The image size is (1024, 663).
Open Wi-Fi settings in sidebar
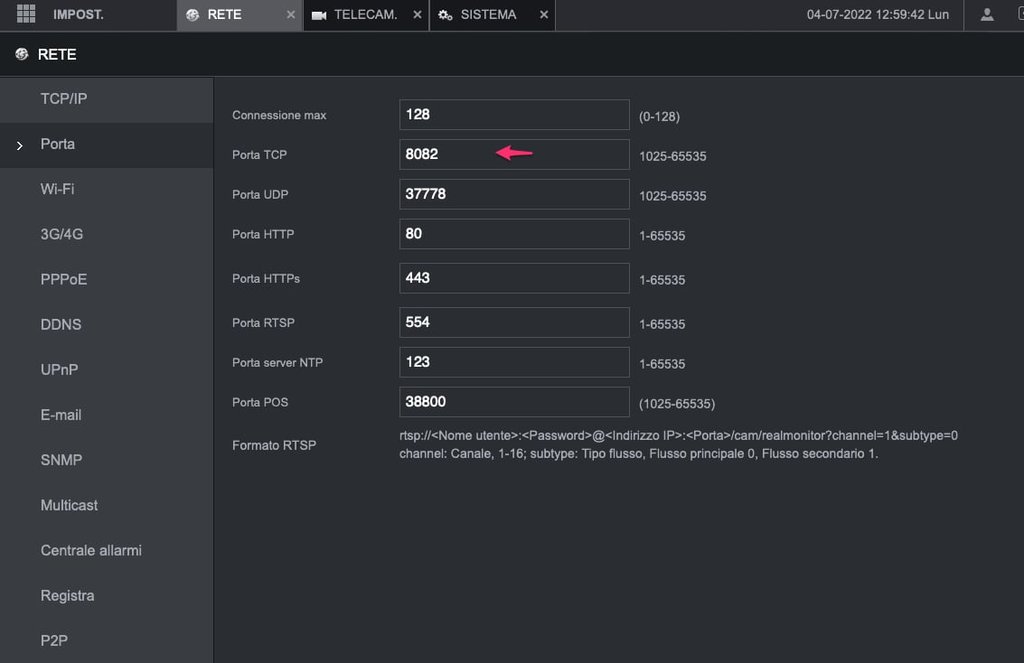pos(106,189)
